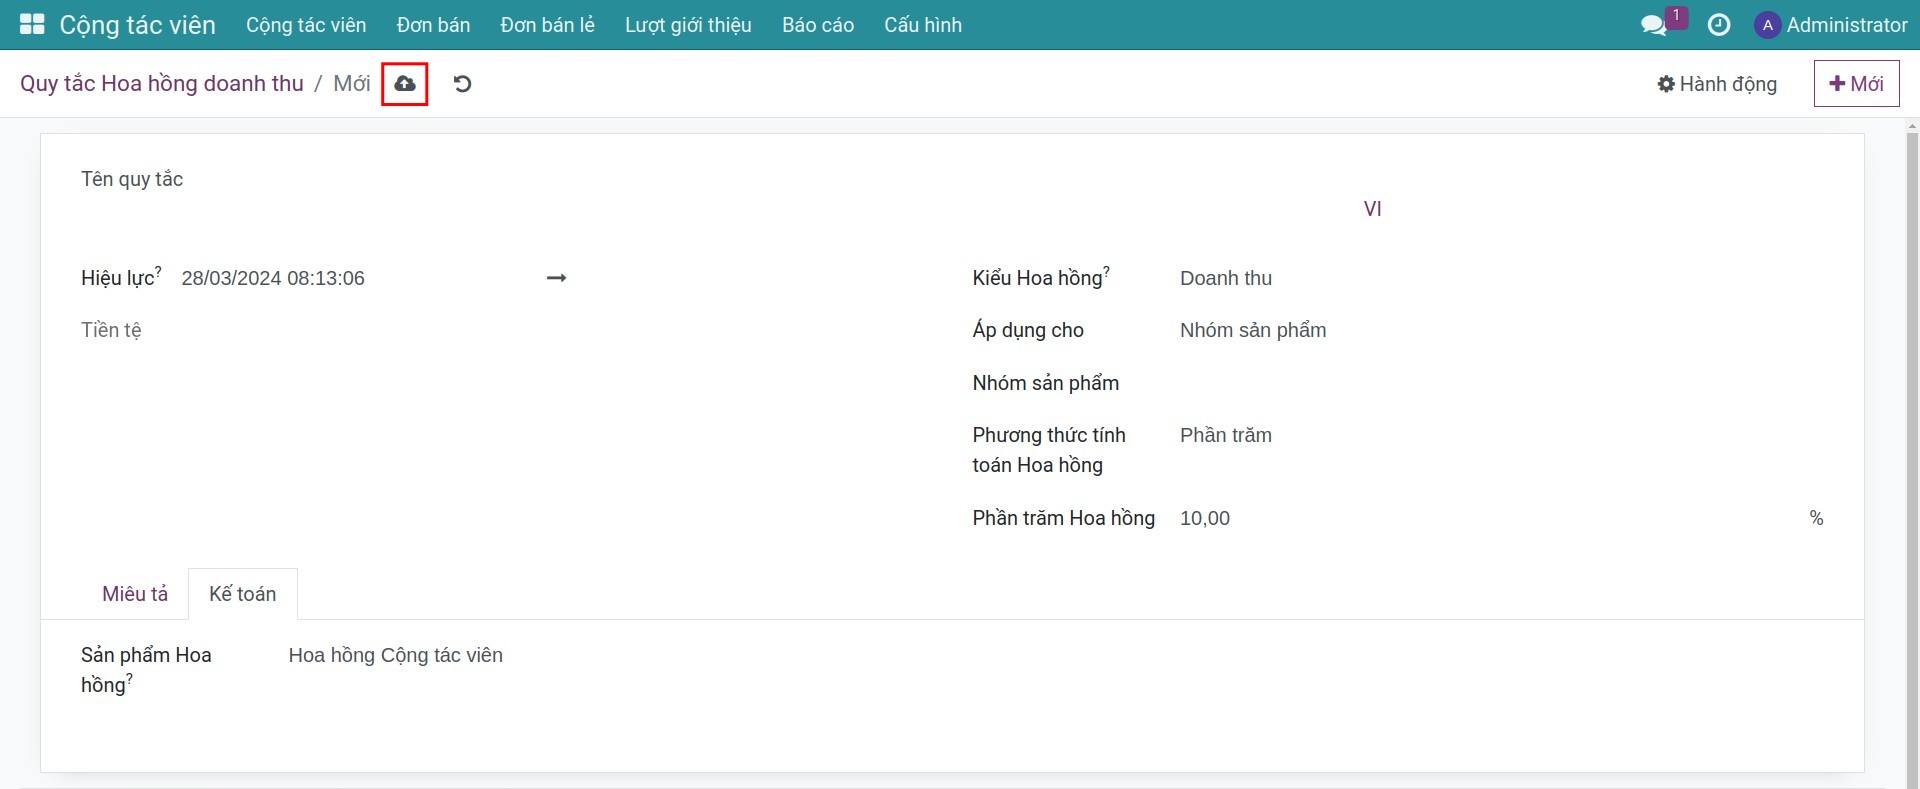1920x789 pixels.
Task: Open the Cấu hình menu
Action: point(923,25)
